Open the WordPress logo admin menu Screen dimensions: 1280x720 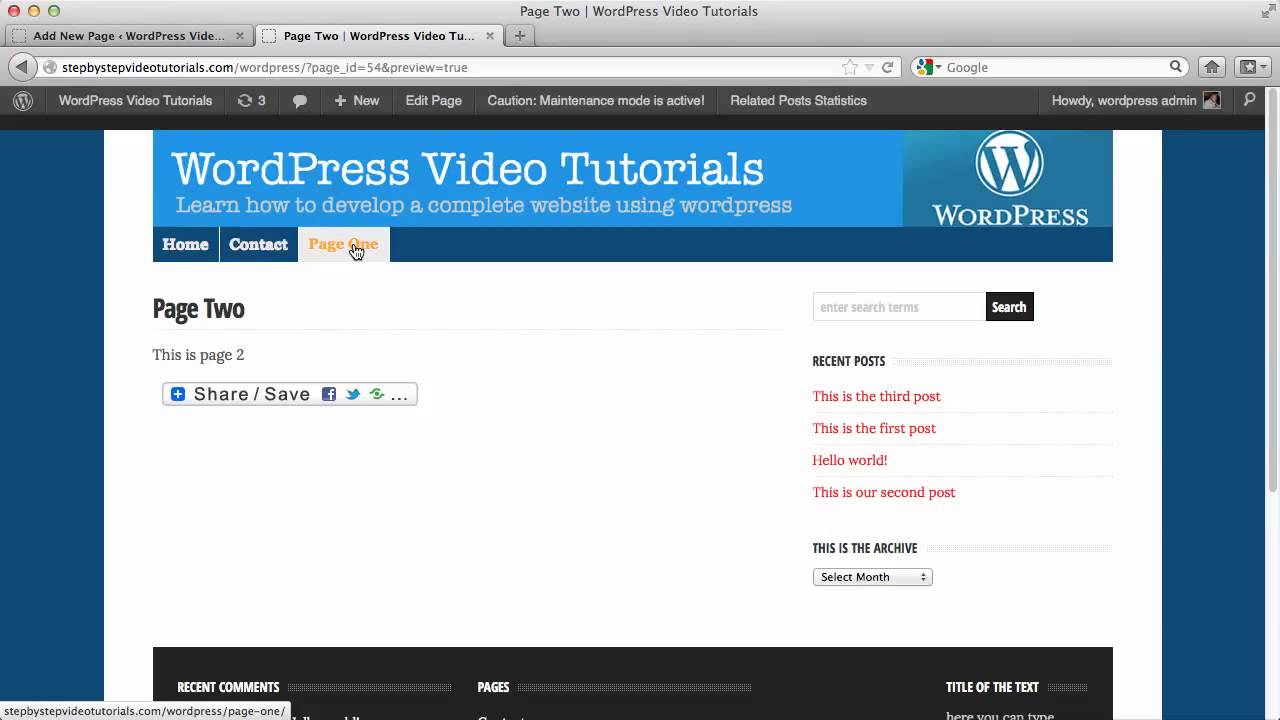click(x=23, y=100)
